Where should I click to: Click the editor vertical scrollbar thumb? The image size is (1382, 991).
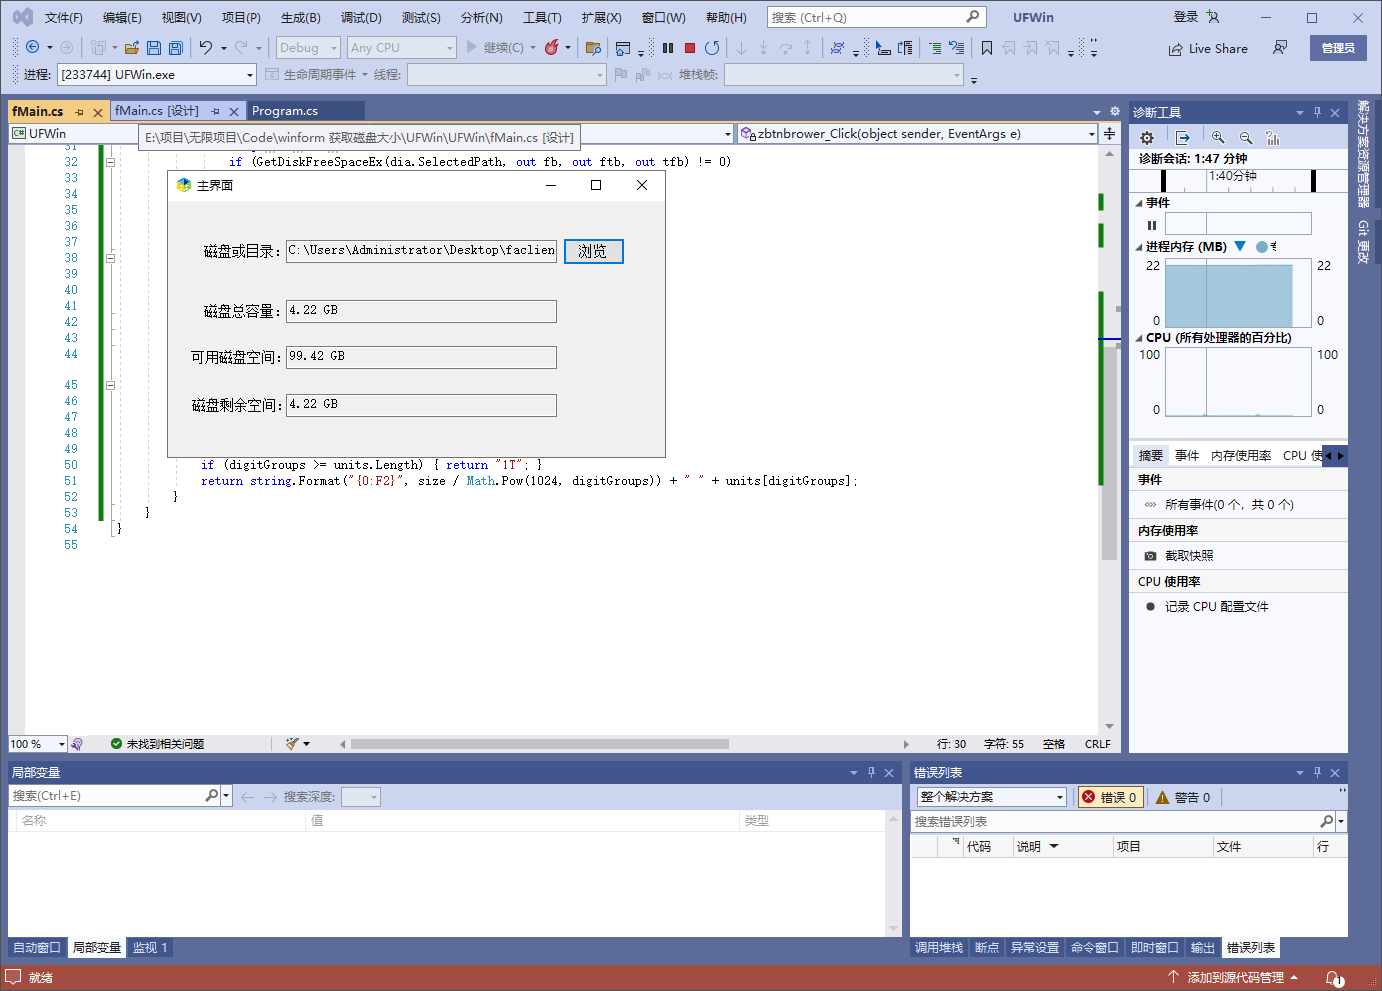pos(1109,453)
